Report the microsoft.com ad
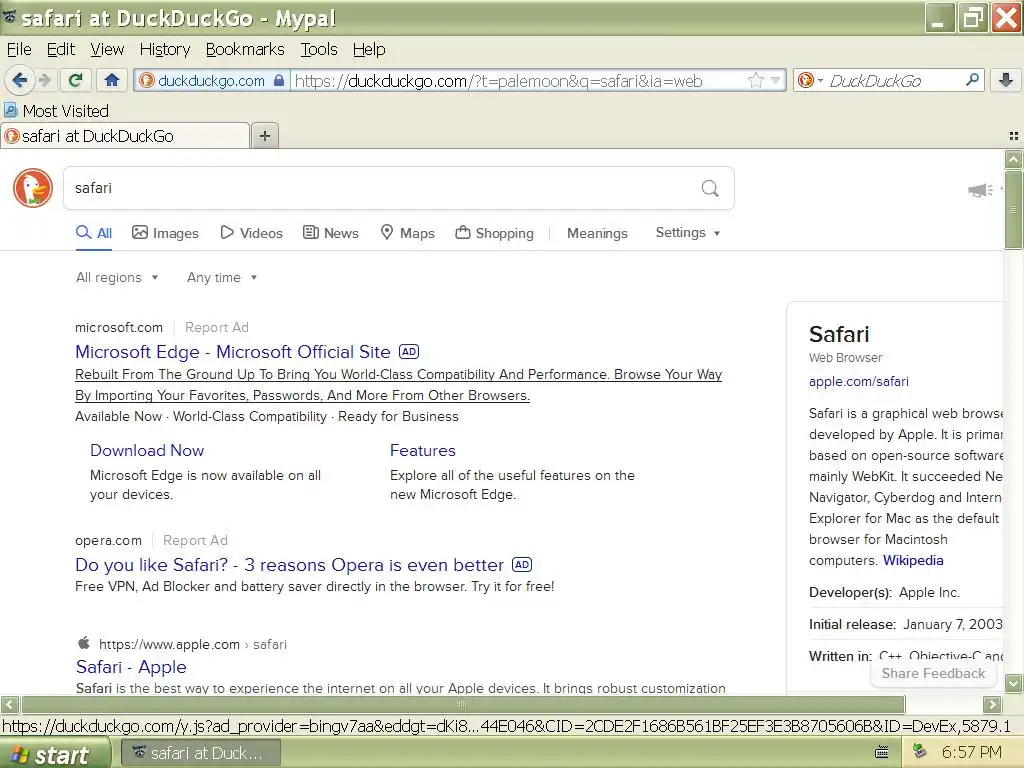The height and width of the screenshot is (768, 1024). (217, 327)
